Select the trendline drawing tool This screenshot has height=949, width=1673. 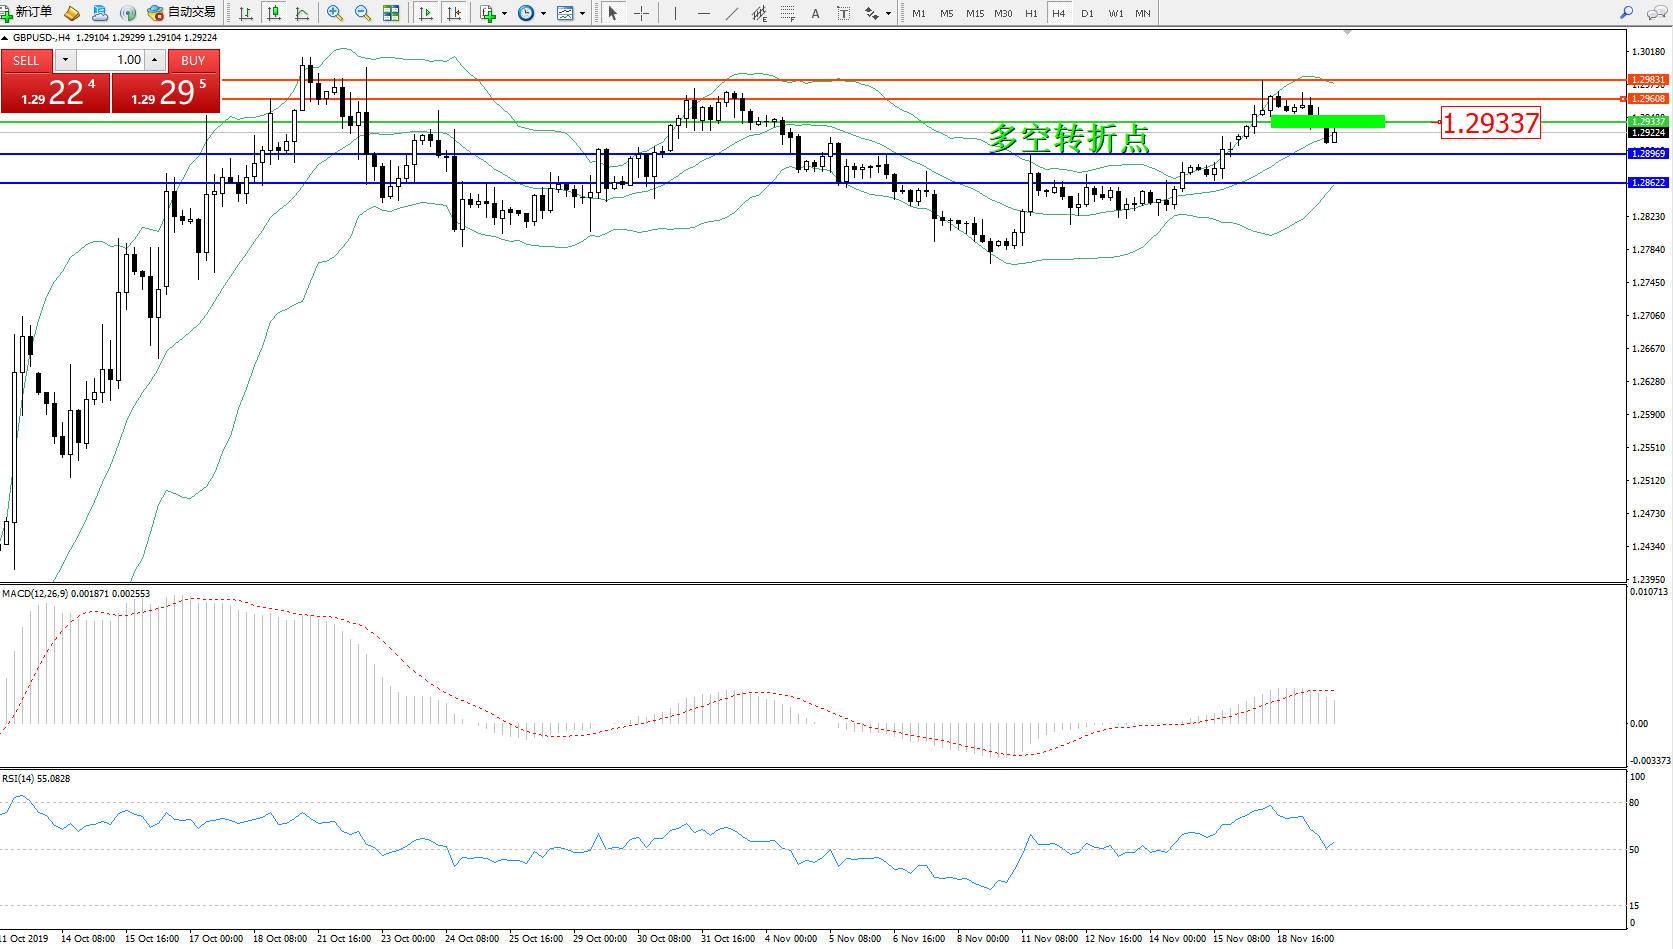click(x=732, y=13)
